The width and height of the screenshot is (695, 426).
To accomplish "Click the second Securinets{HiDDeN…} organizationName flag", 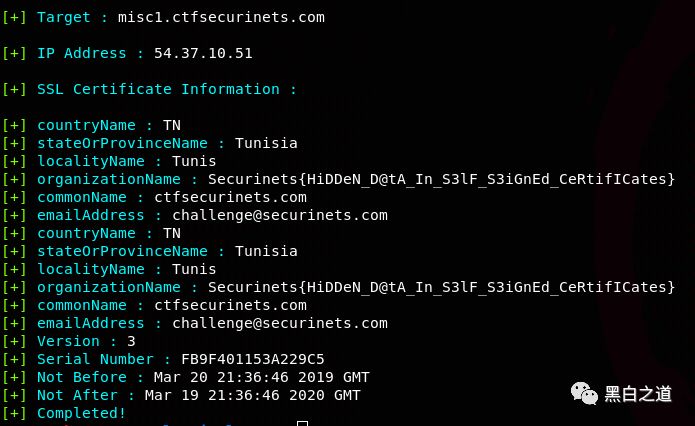I will pyautogui.click(x=441, y=287).
